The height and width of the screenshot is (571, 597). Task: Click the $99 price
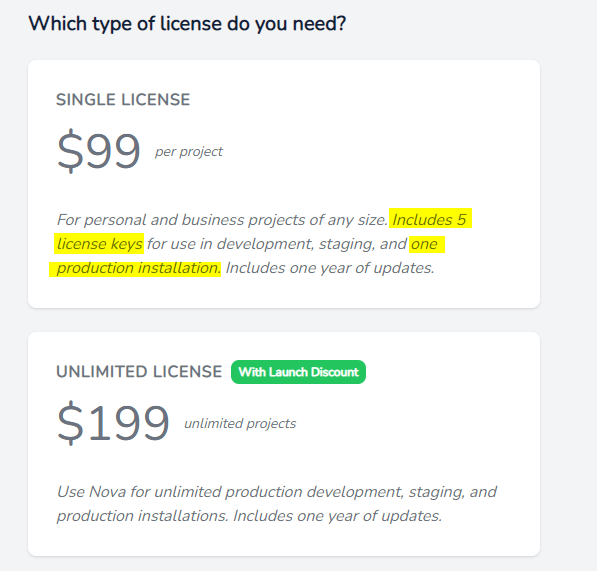tap(99, 151)
